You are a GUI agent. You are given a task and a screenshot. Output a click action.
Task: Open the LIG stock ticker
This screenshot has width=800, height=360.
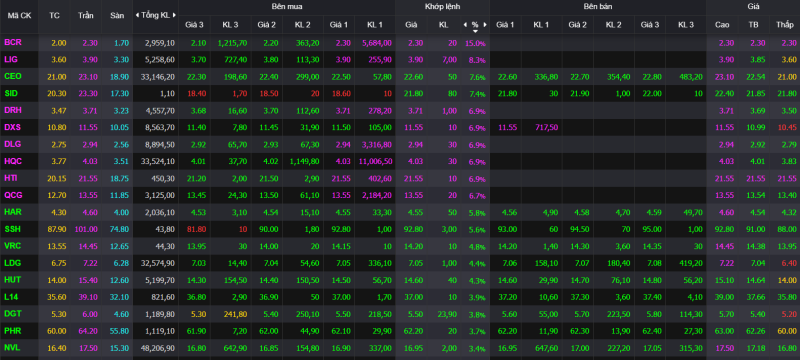[x=11, y=59]
